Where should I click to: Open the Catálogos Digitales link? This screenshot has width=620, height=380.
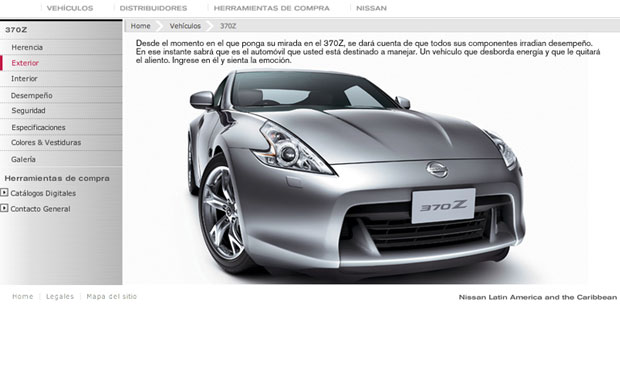[43, 193]
